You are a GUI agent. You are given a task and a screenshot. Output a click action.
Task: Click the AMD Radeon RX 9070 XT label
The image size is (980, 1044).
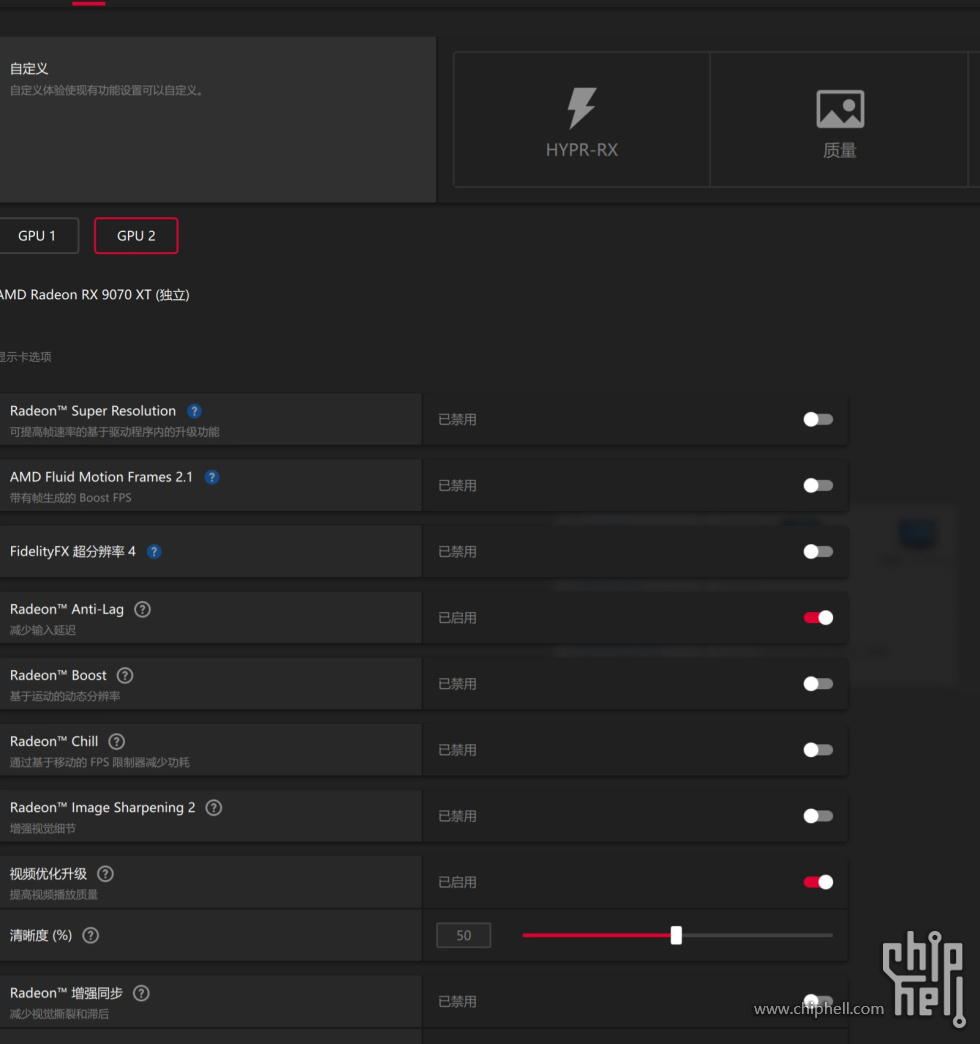tap(95, 295)
